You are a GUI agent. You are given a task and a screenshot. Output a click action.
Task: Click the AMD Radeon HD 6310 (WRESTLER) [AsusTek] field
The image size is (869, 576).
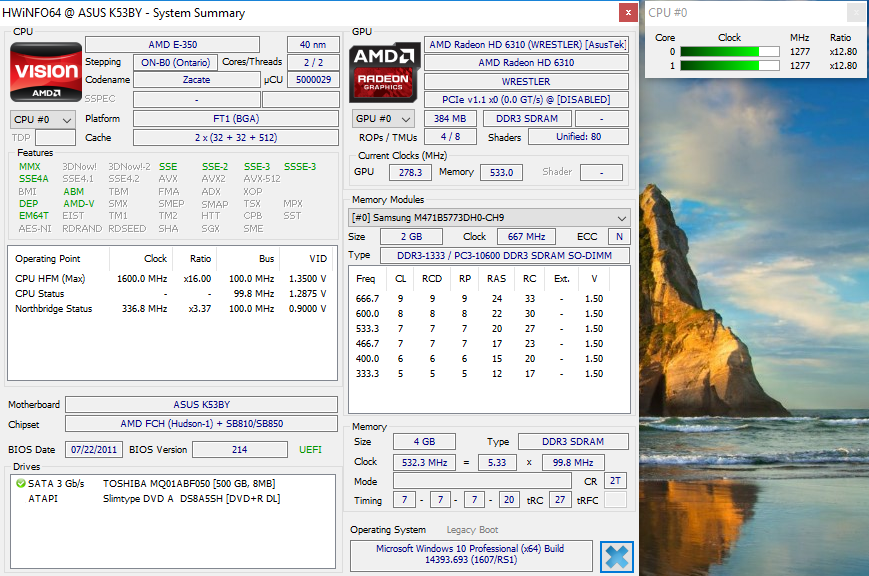click(x=527, y=44)
